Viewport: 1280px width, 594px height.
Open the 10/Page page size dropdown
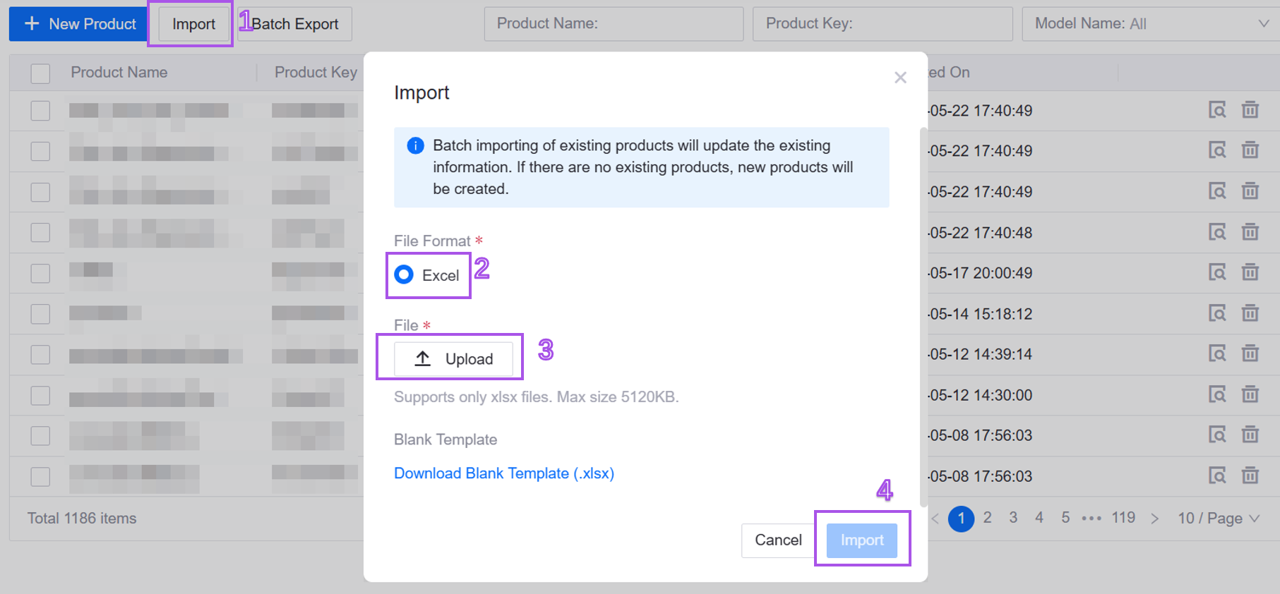click(1219, 518)
